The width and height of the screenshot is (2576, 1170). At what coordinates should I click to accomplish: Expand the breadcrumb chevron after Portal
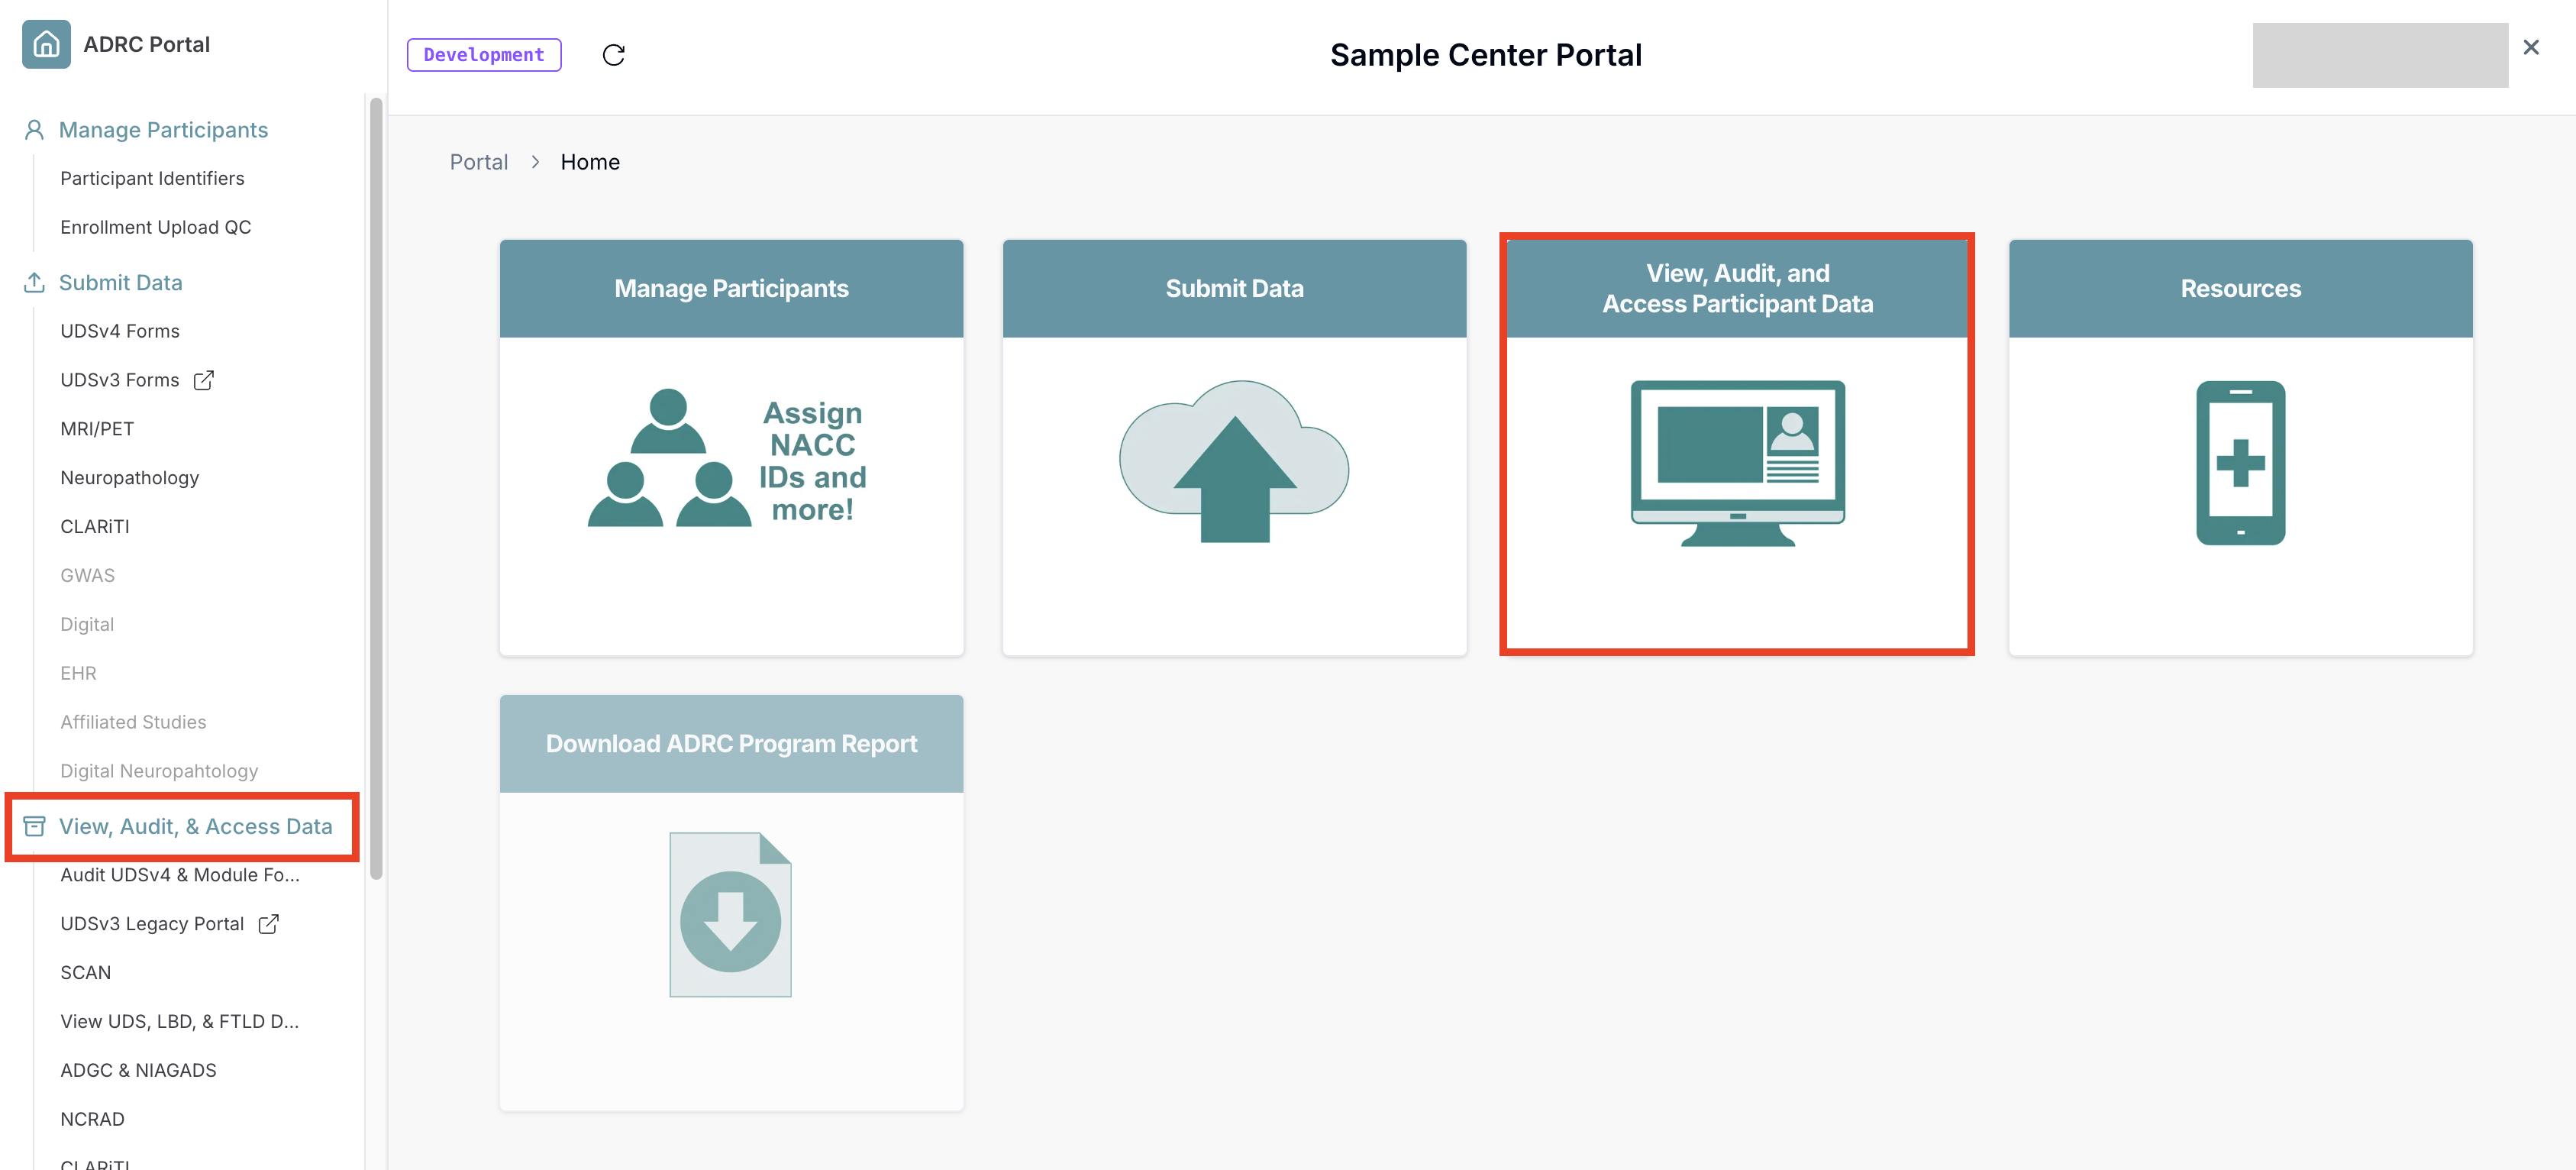pyautogui.click(x=536, y=161)
